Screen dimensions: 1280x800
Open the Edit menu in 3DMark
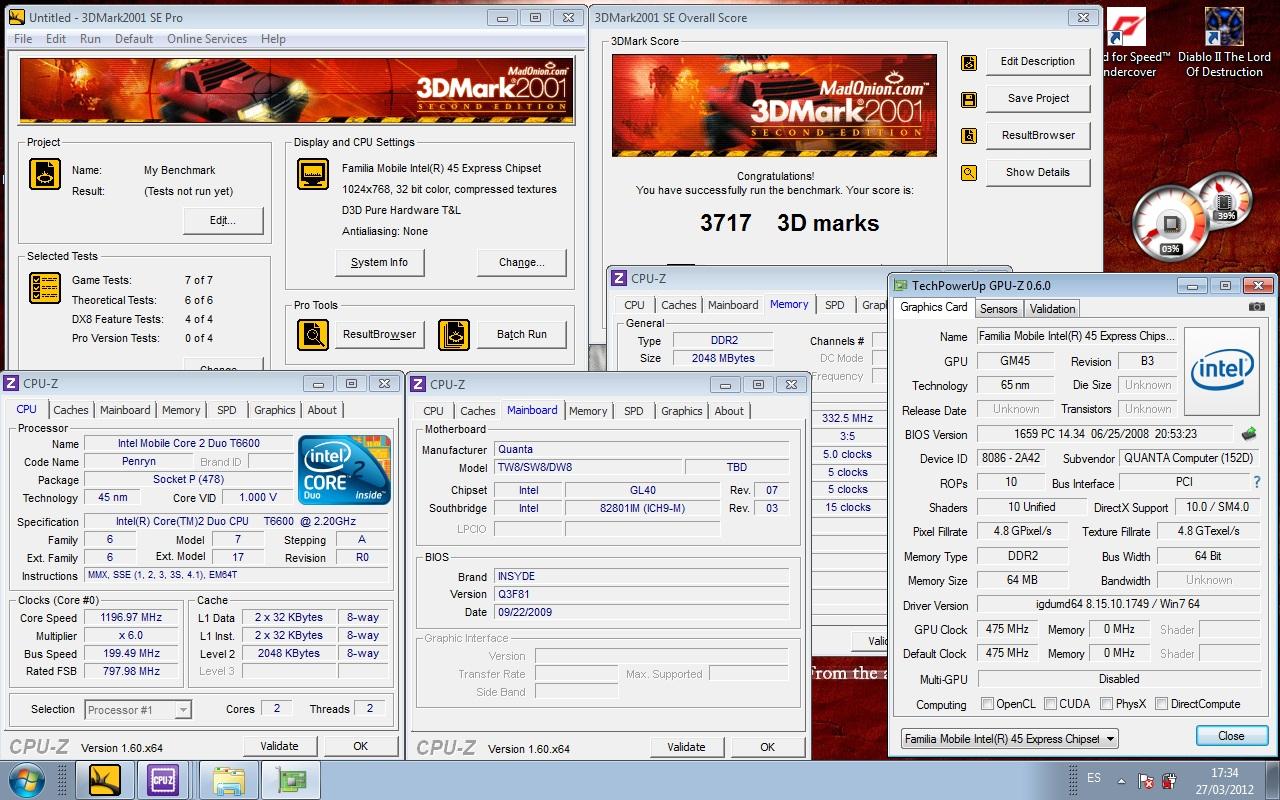click(56, 39)
